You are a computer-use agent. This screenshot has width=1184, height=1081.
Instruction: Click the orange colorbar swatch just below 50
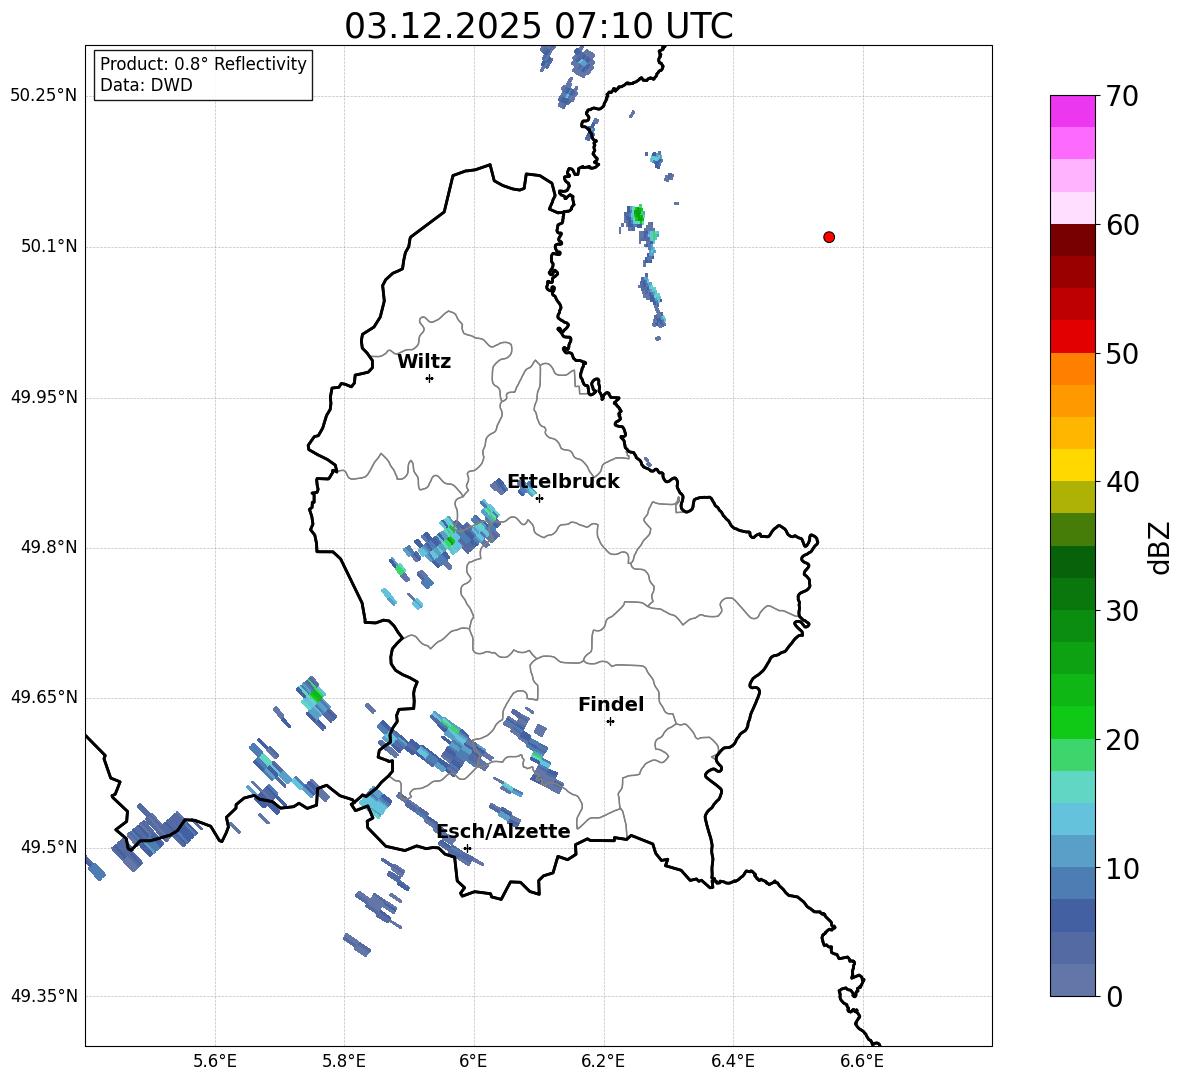click(x=1072, y=368)
